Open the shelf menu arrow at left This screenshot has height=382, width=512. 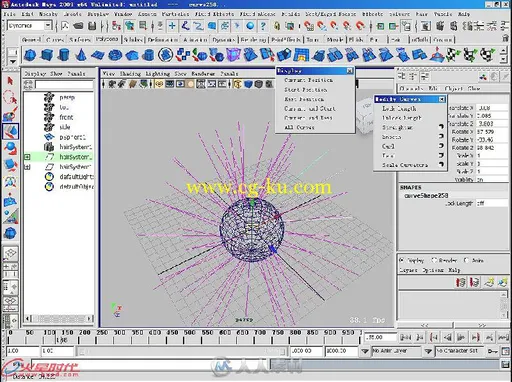(x=12, y=62)
